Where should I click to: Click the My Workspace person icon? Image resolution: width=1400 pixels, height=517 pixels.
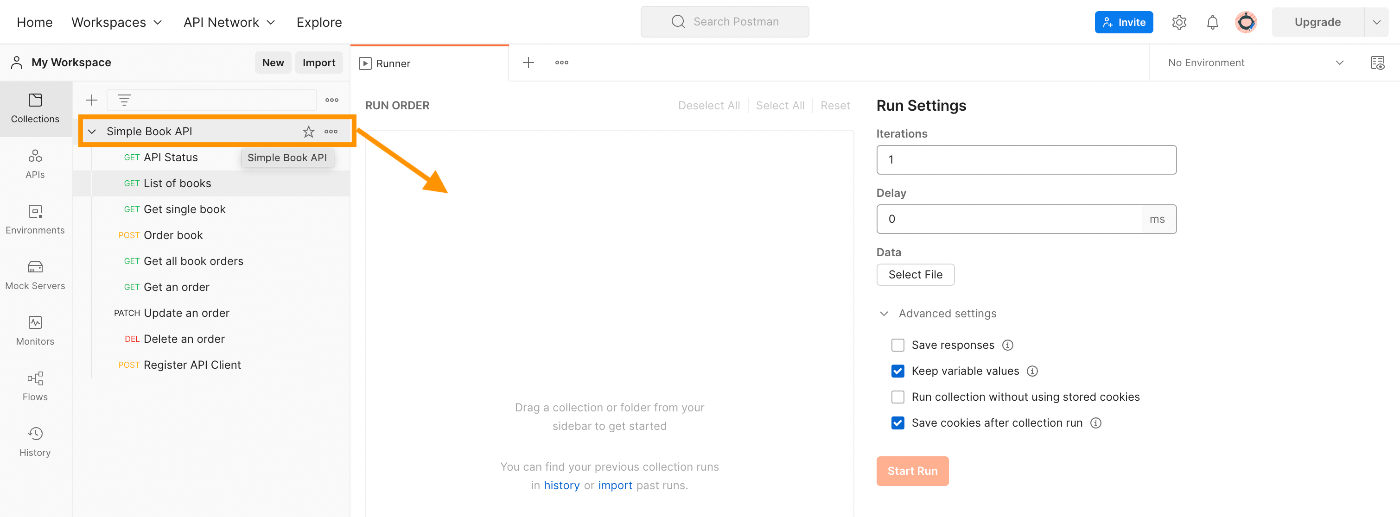(x=17, y=62)
